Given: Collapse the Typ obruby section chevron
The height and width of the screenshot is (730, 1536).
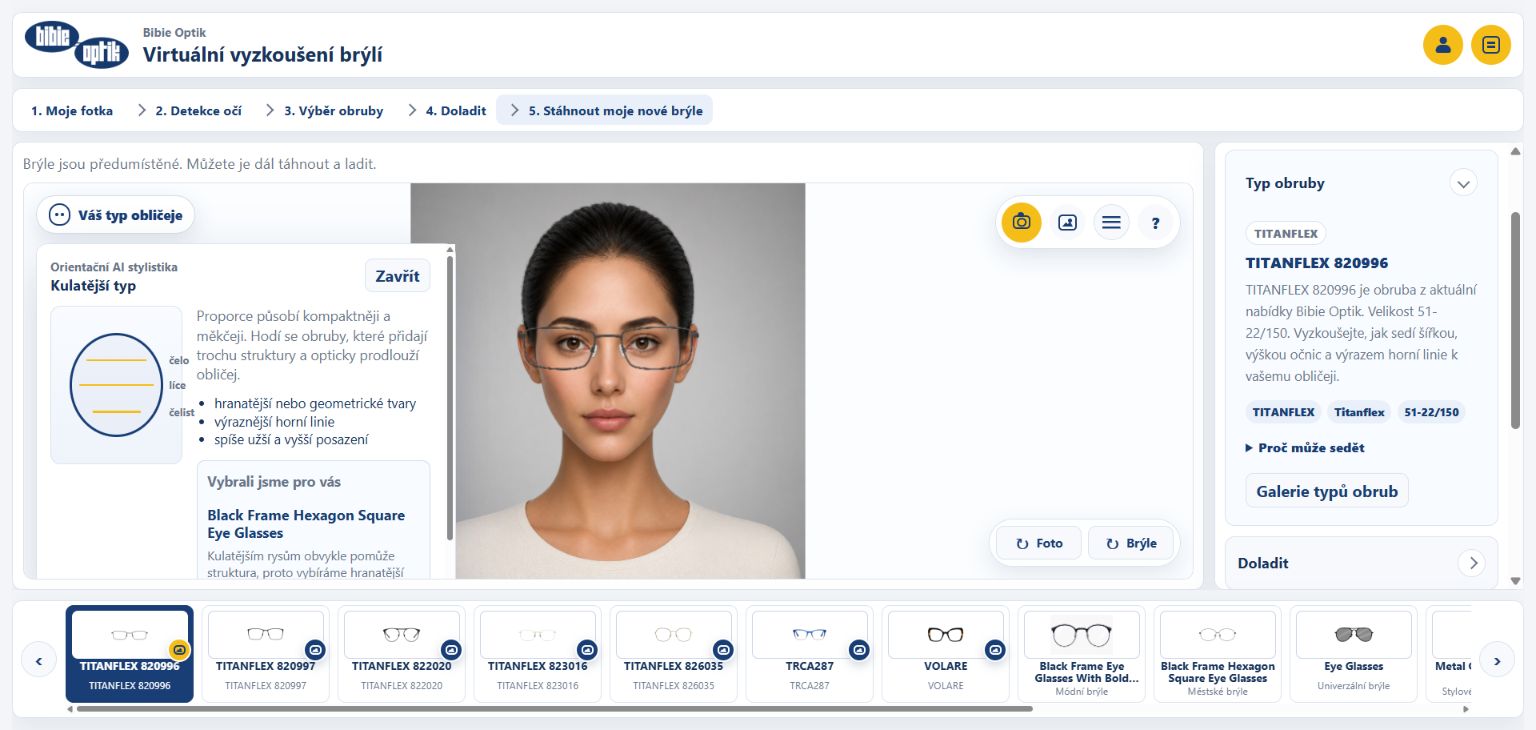Looking at the screenshot, I should (1463, 183).
